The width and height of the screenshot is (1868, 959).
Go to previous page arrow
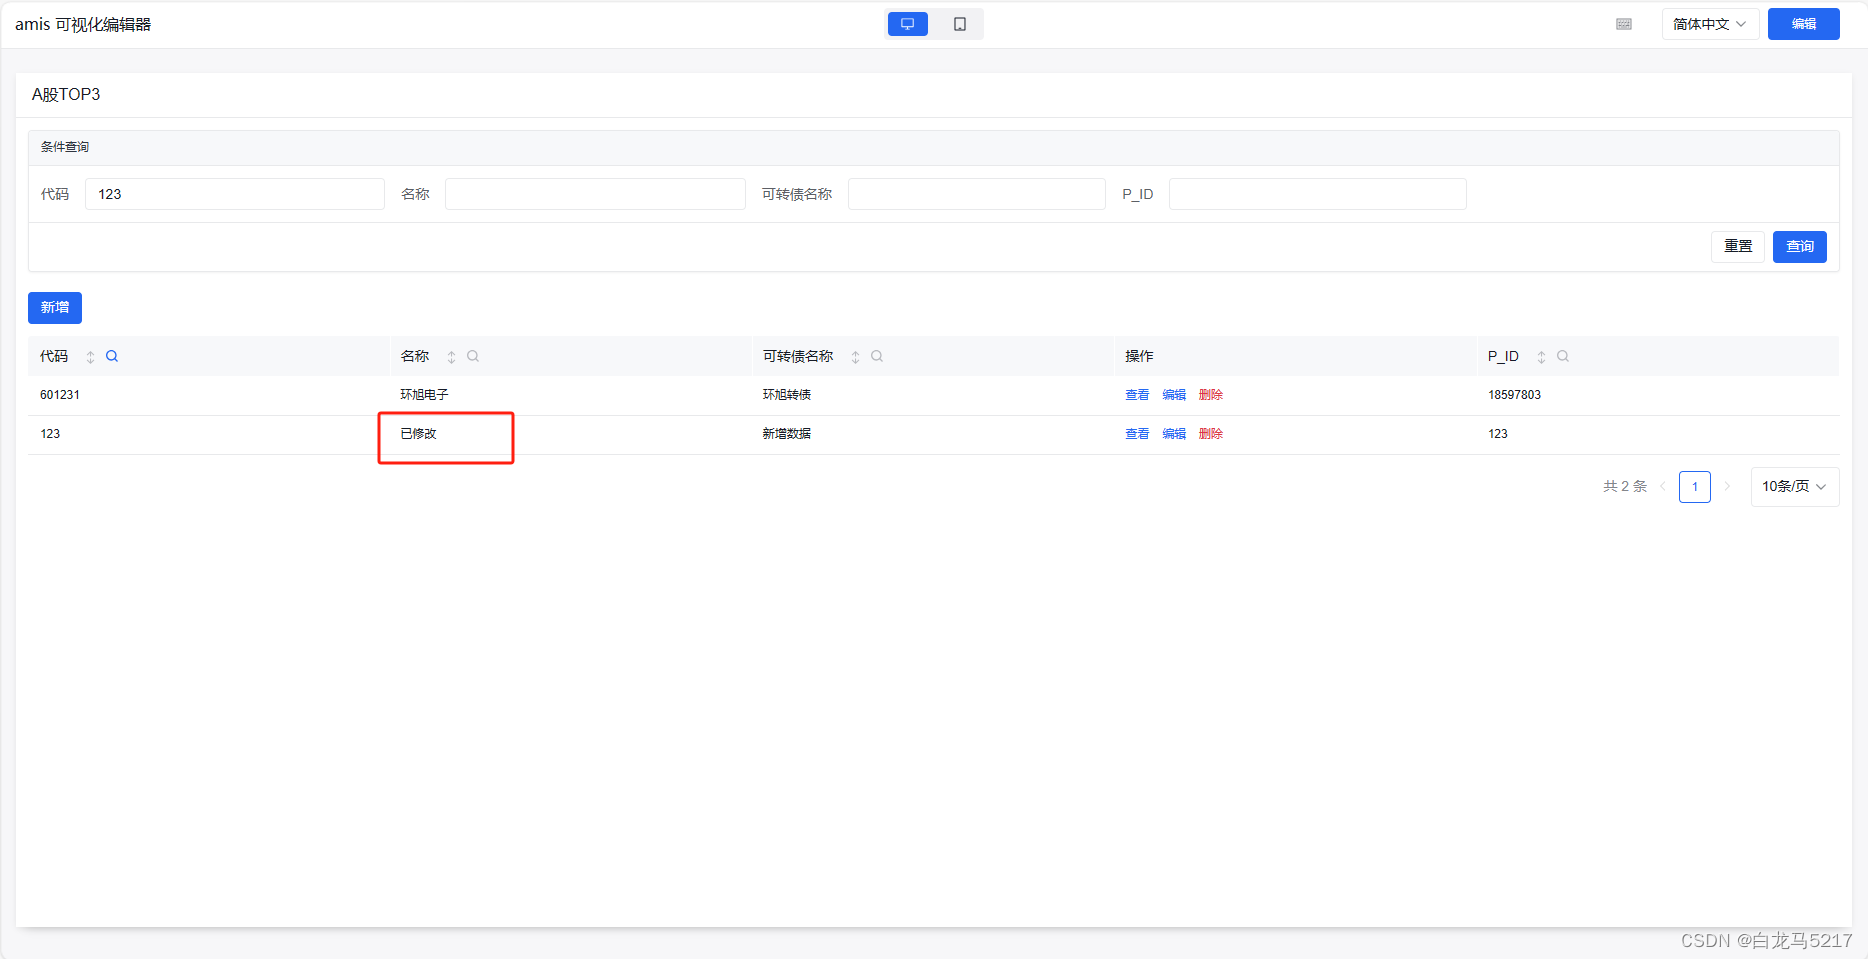(1663, 487)
